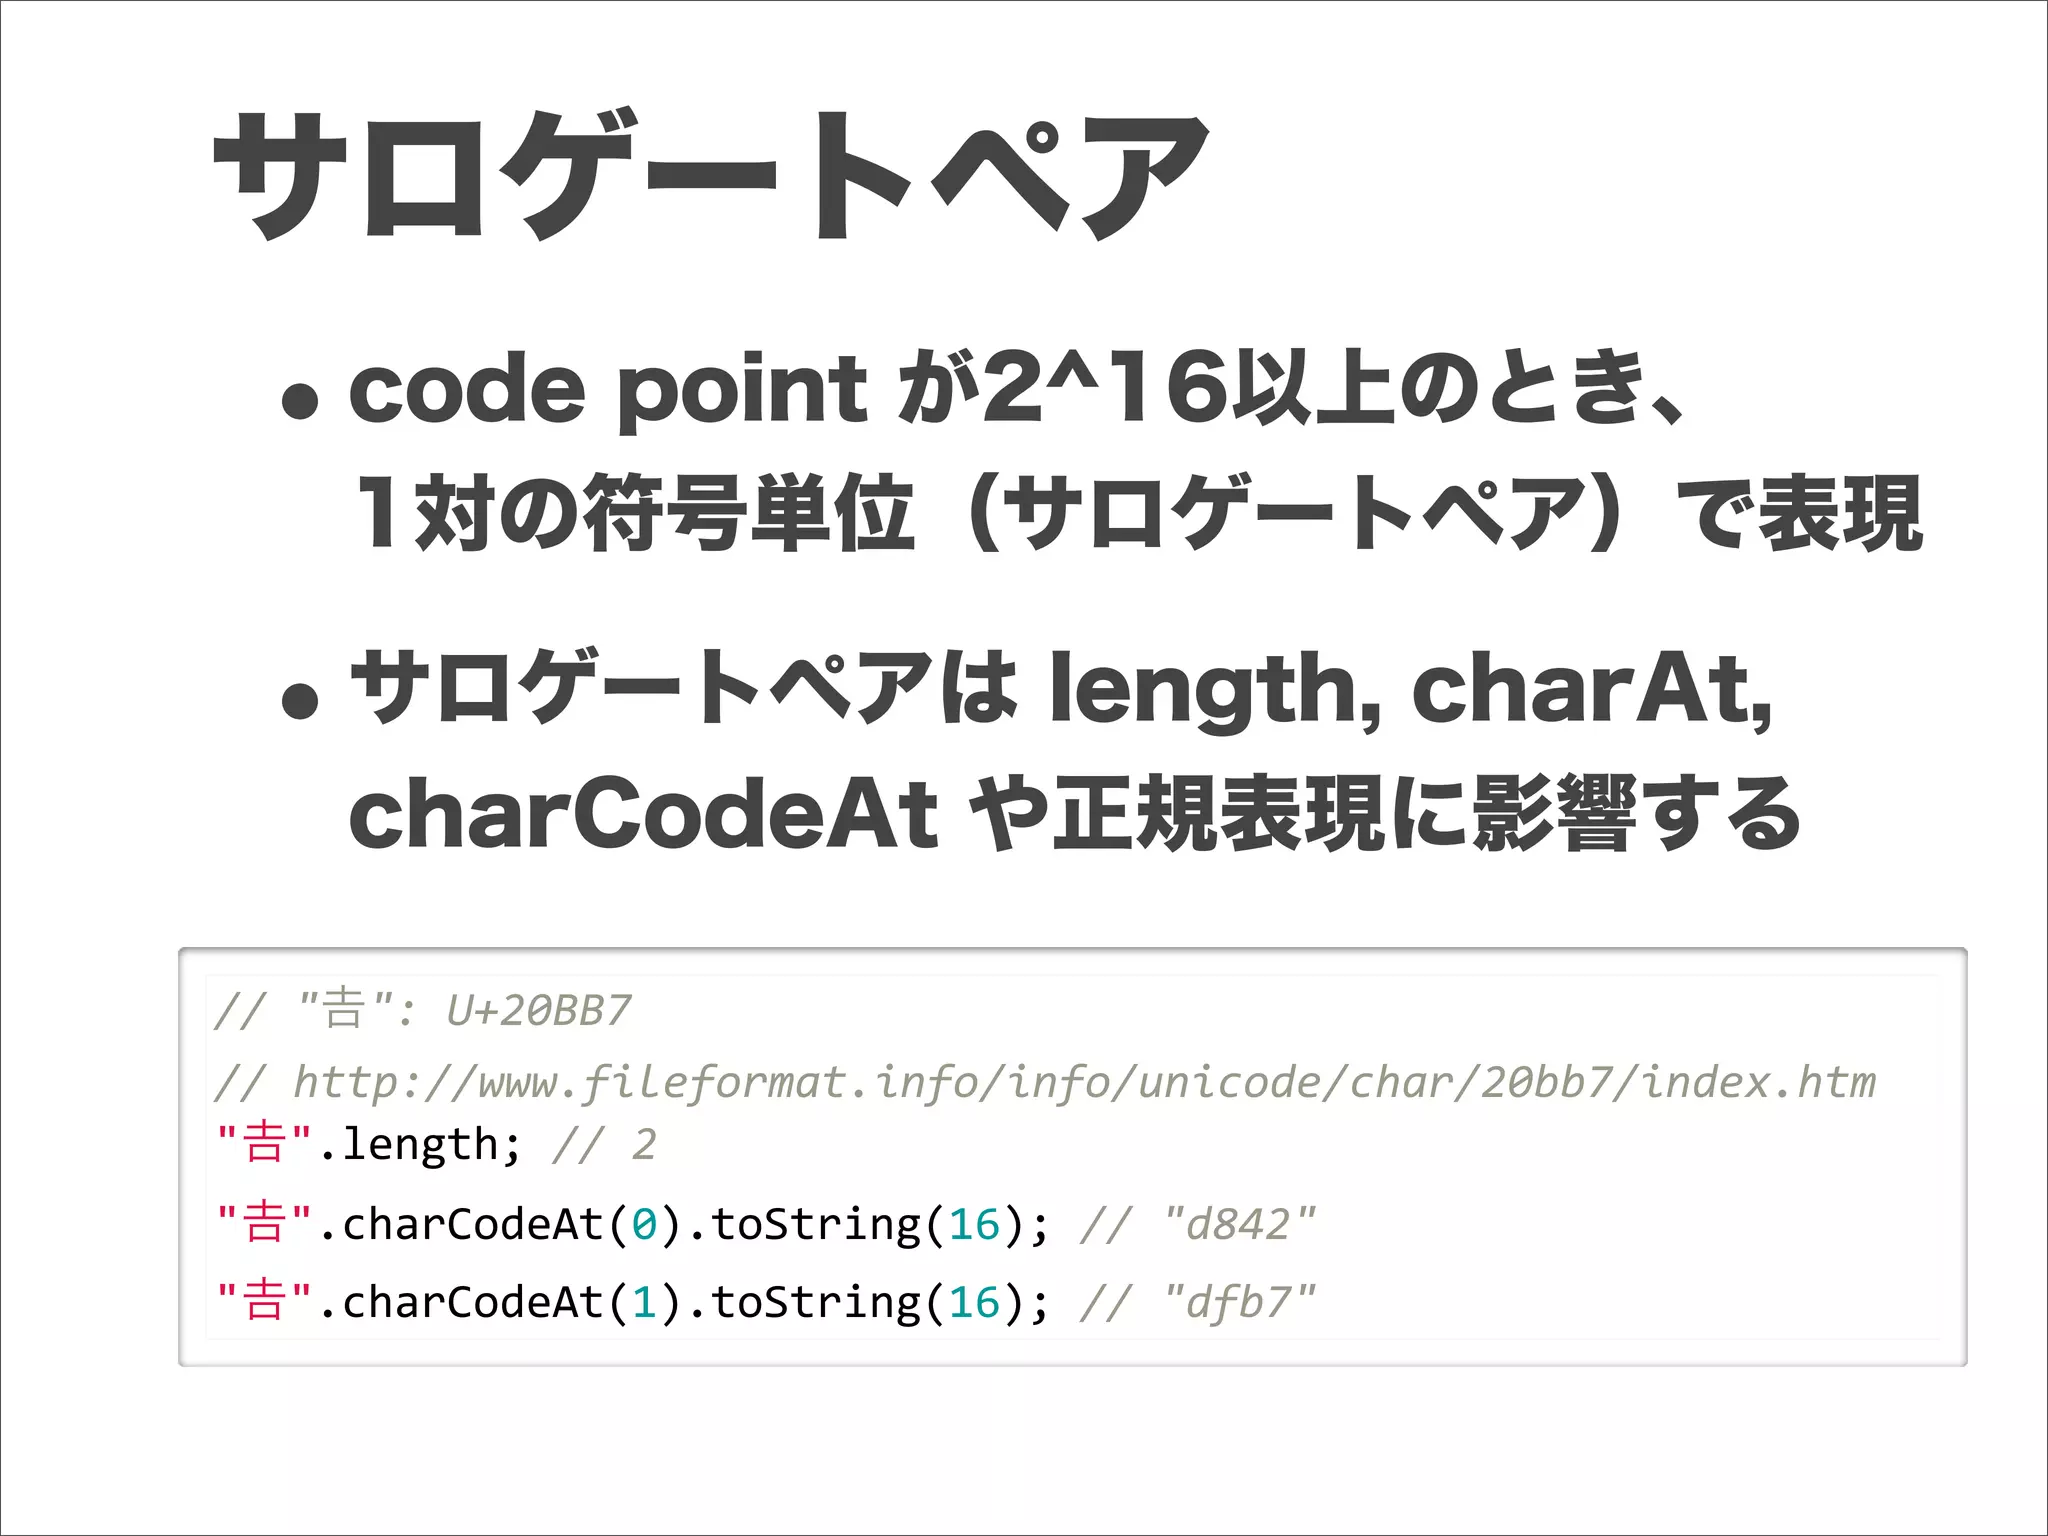
Task: Click the comment result "d842"
Action: (1240, 1224)
